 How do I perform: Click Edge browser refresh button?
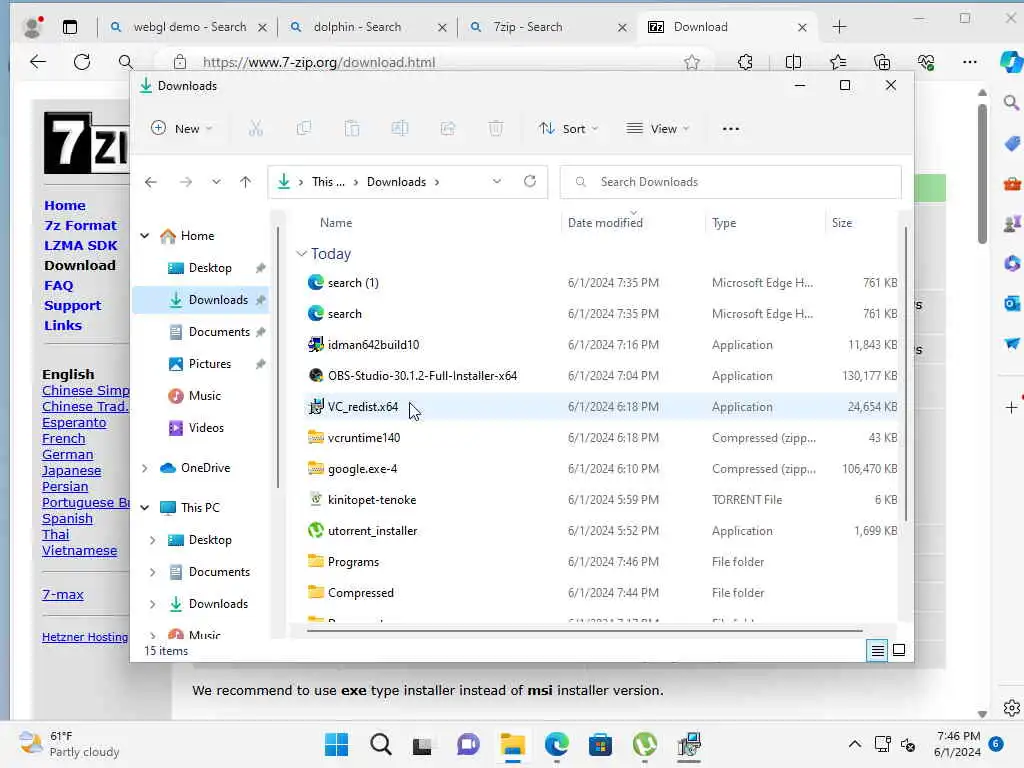pyautogui.click(x=82, y=62)
